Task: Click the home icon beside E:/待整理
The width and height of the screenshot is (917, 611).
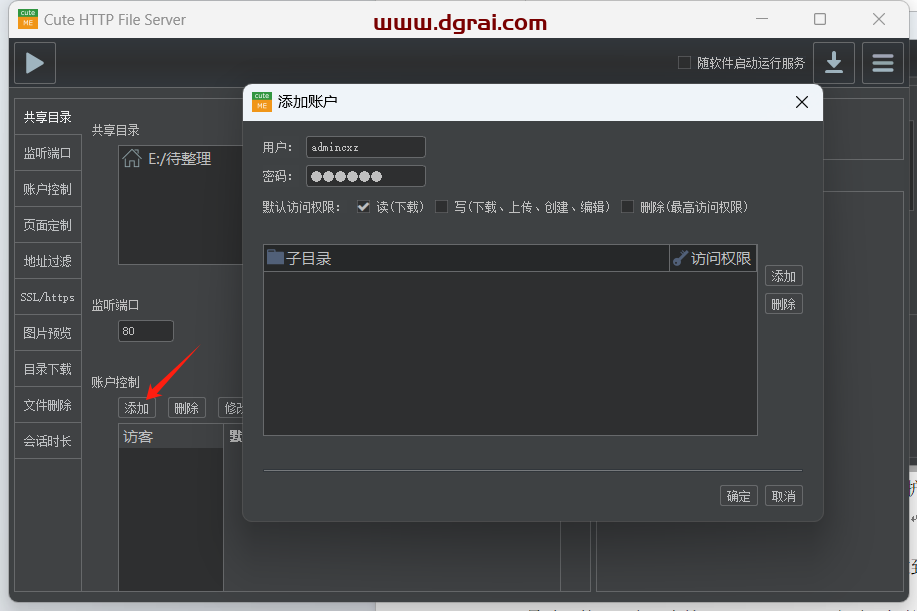Action: click(132, 158)
